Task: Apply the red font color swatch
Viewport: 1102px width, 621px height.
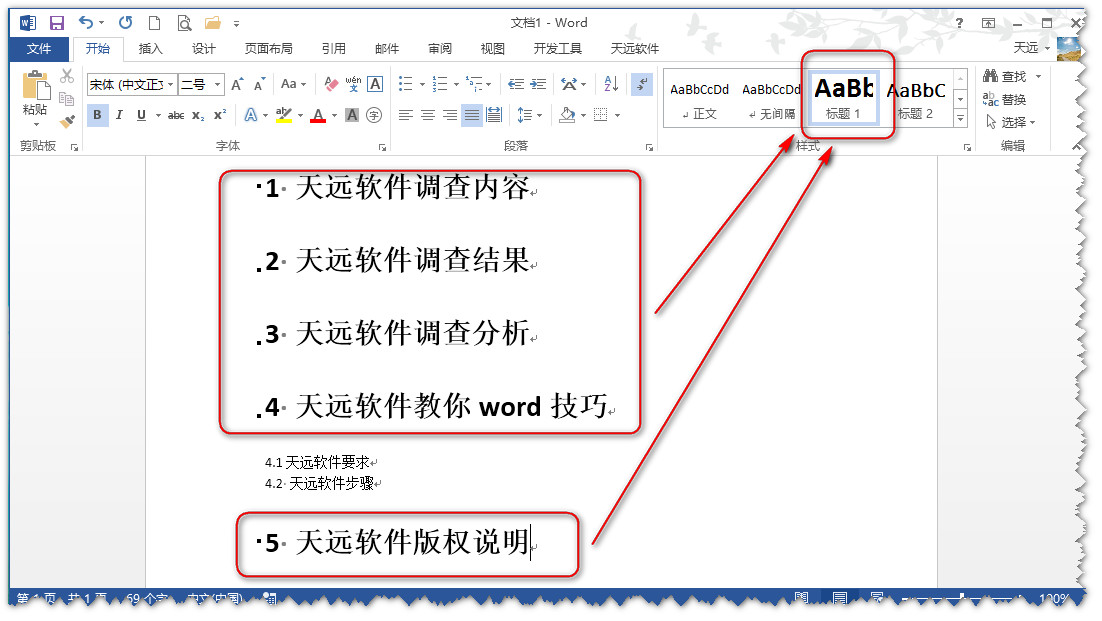Action: 318,115
